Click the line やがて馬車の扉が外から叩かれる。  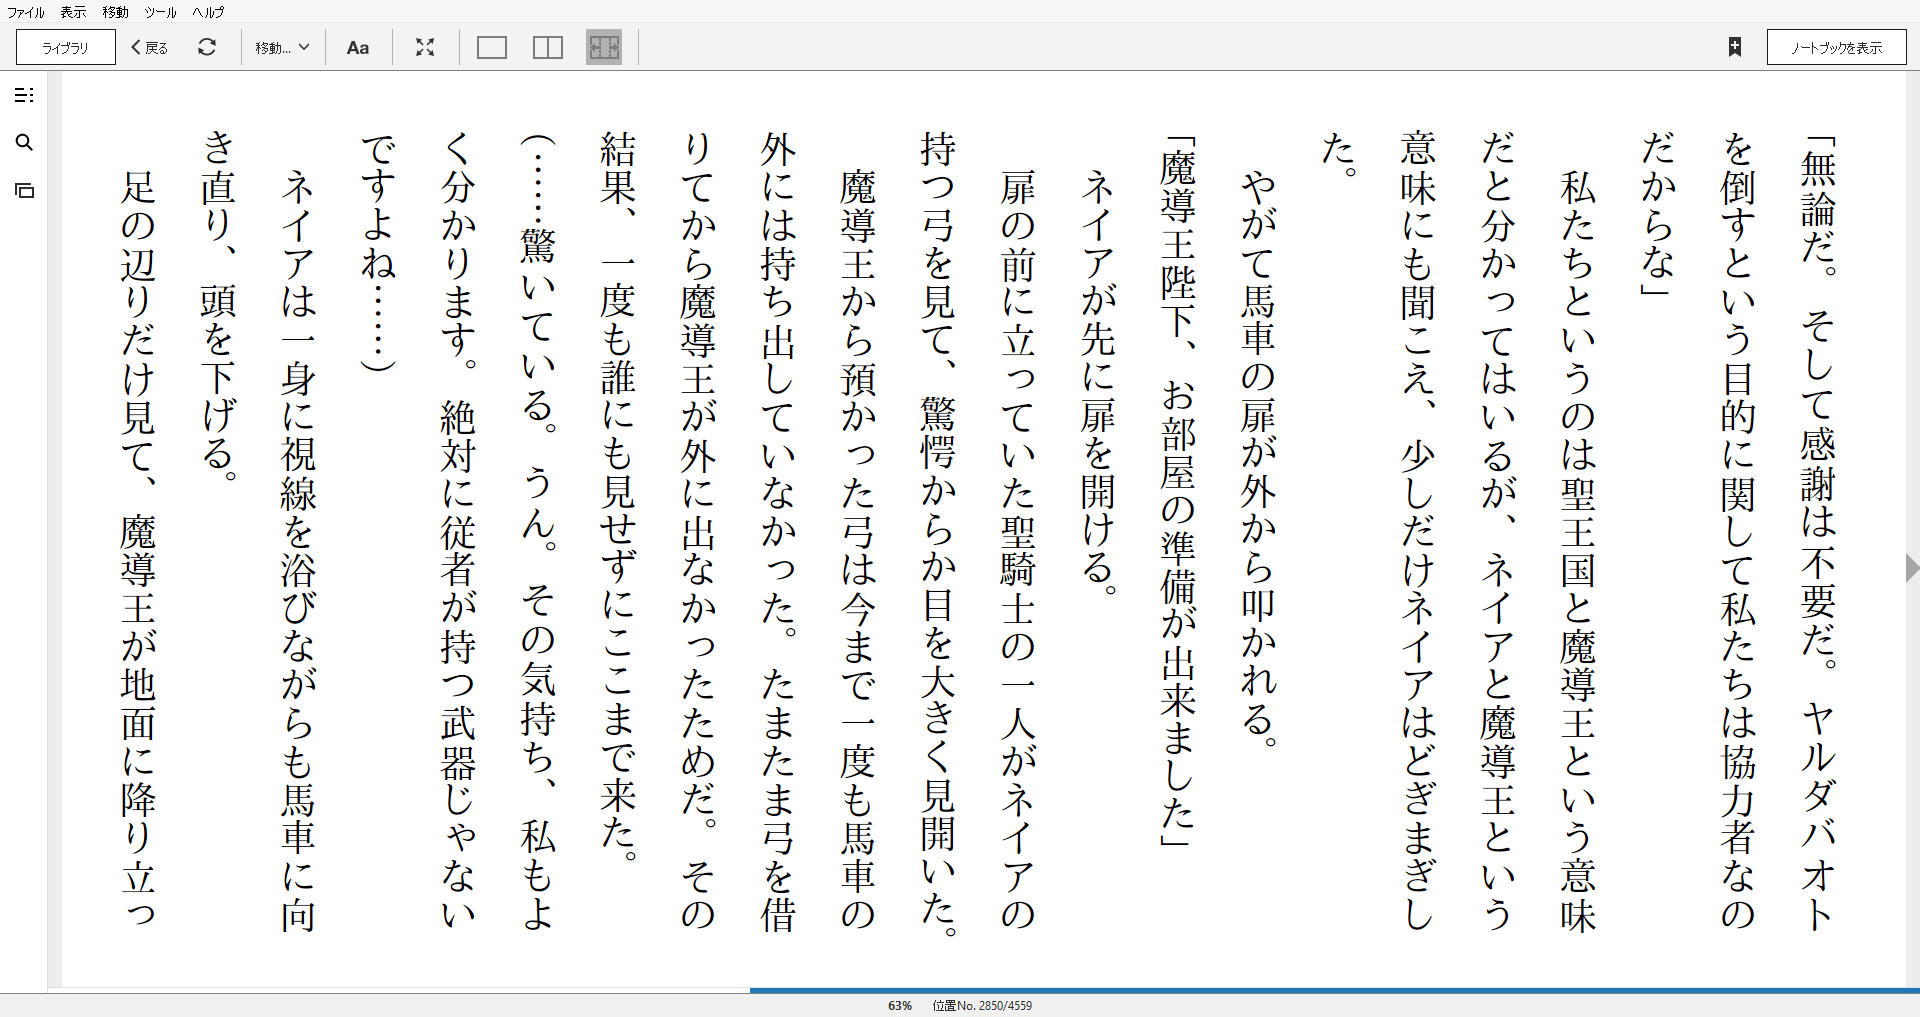click(x=1258, y=460)
